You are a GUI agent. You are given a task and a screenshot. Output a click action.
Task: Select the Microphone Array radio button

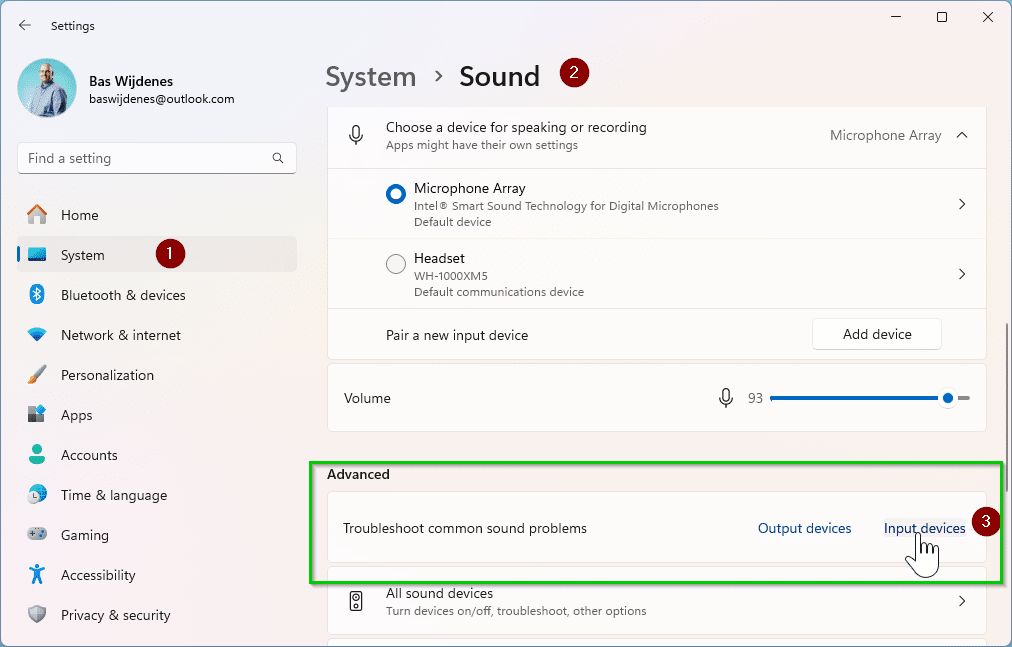(396, 194)
